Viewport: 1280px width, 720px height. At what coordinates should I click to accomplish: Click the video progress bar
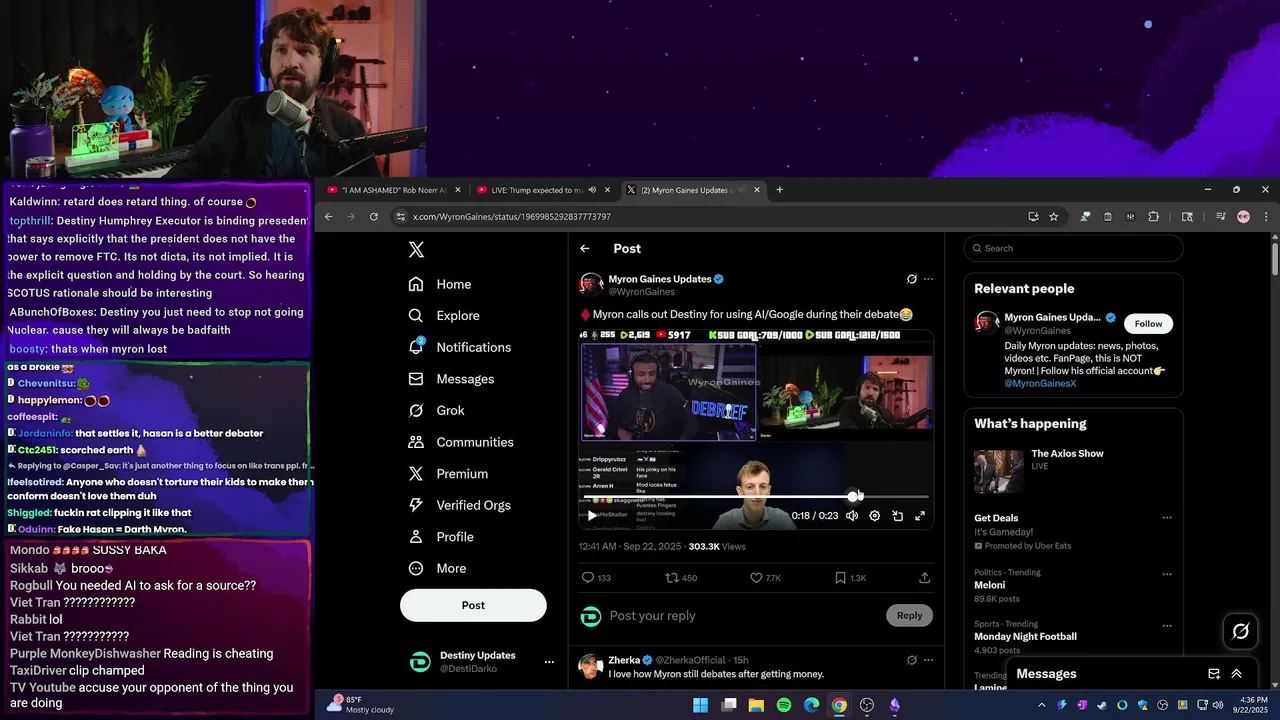(756, 497)
